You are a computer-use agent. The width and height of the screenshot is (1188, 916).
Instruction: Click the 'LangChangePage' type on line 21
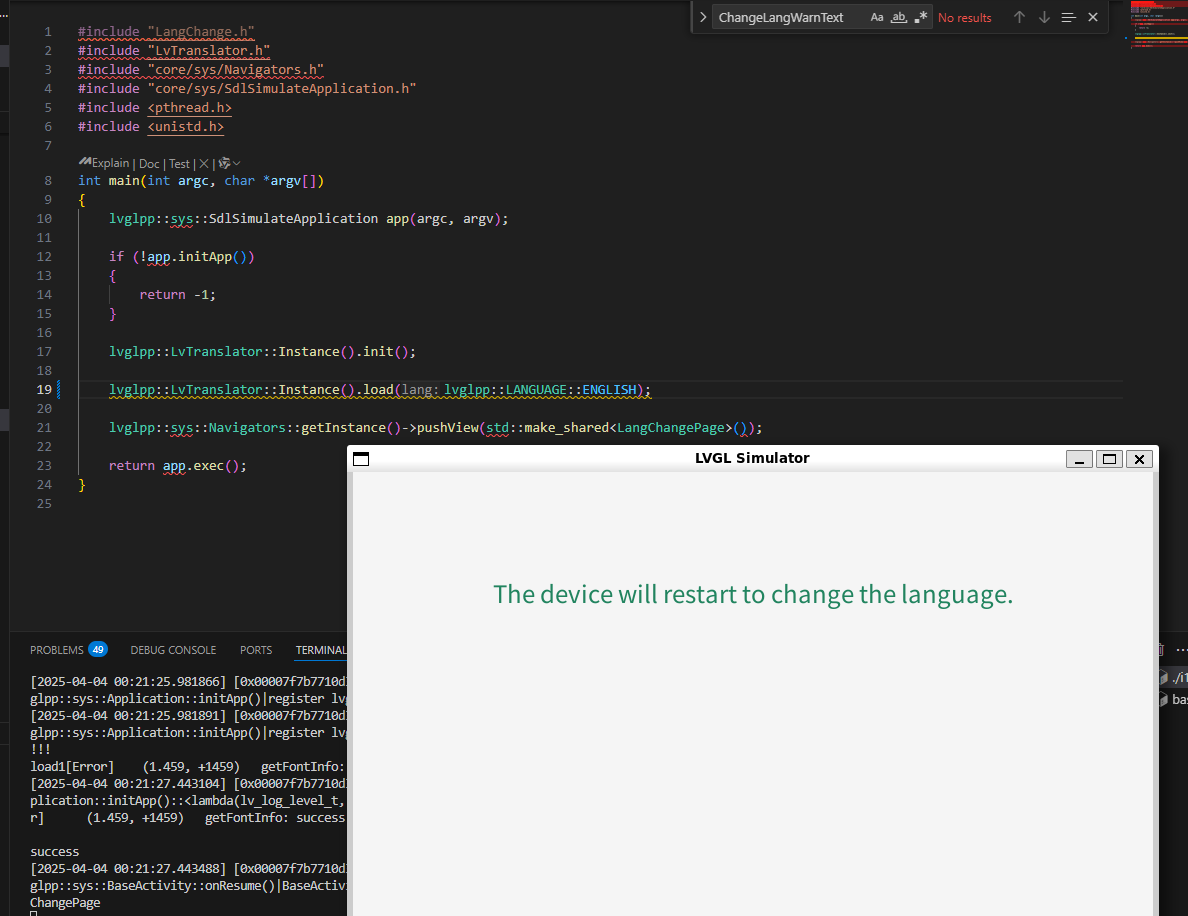point(671,427)
